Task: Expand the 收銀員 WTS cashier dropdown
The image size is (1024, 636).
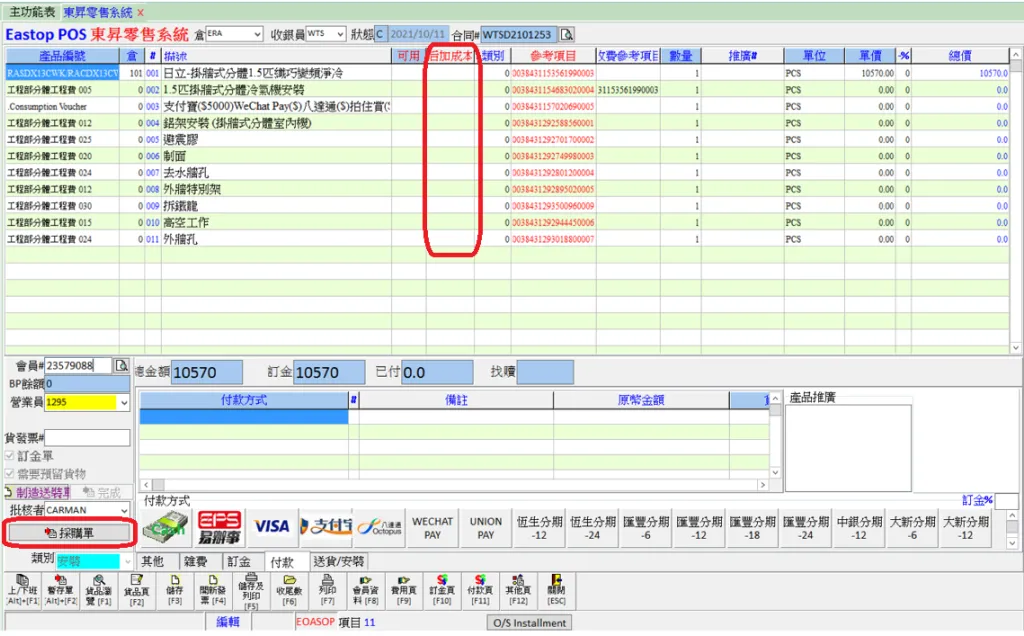Action: [340, 34]
